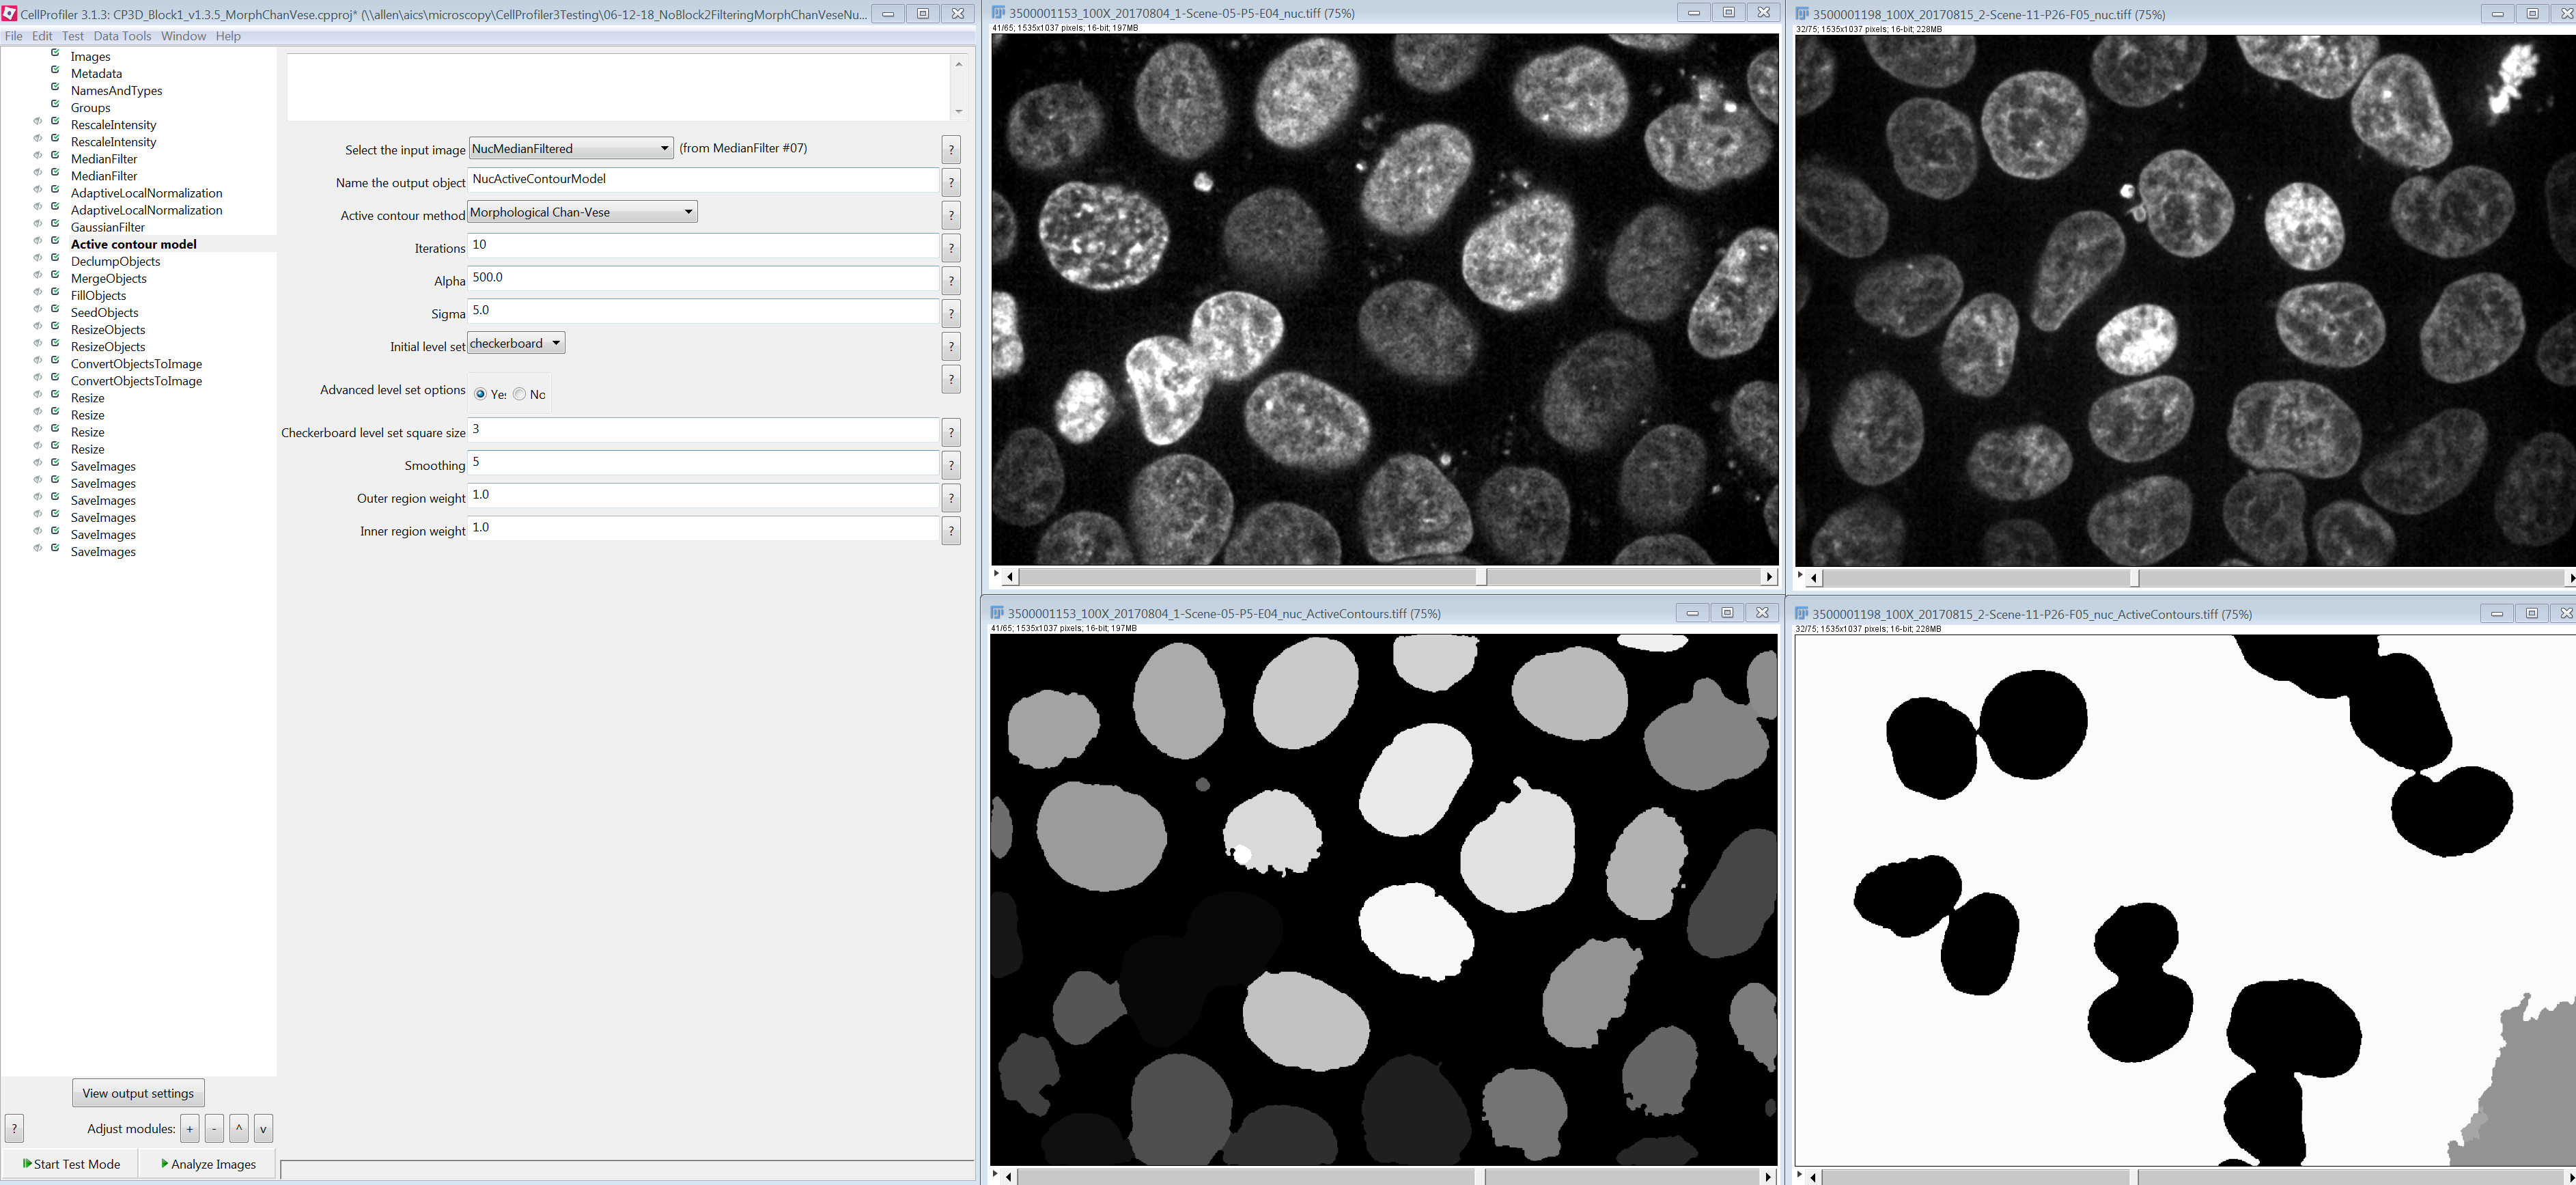Open the Data Tools menu
This screenshot has width=2576, height=1185.
[122, 35]
